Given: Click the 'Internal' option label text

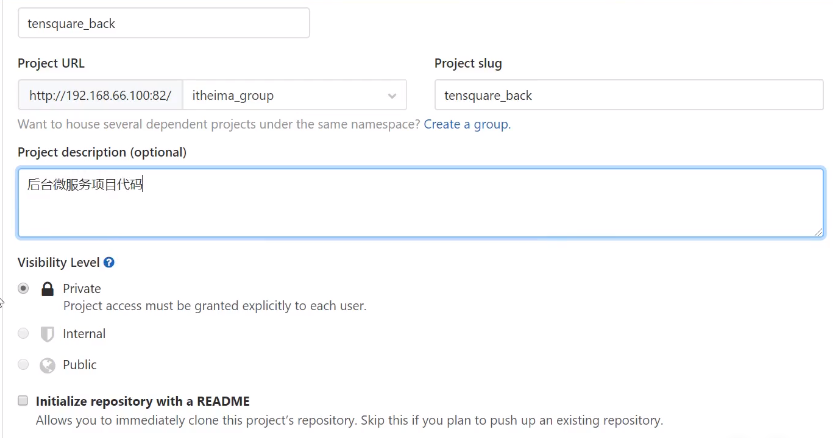Looking at the screenshot, I should [84, 334].
